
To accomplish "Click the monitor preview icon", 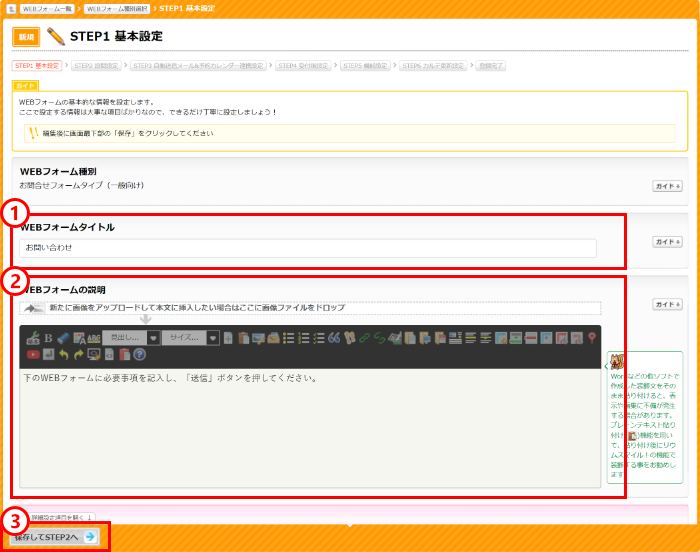I will coord(94,355).
